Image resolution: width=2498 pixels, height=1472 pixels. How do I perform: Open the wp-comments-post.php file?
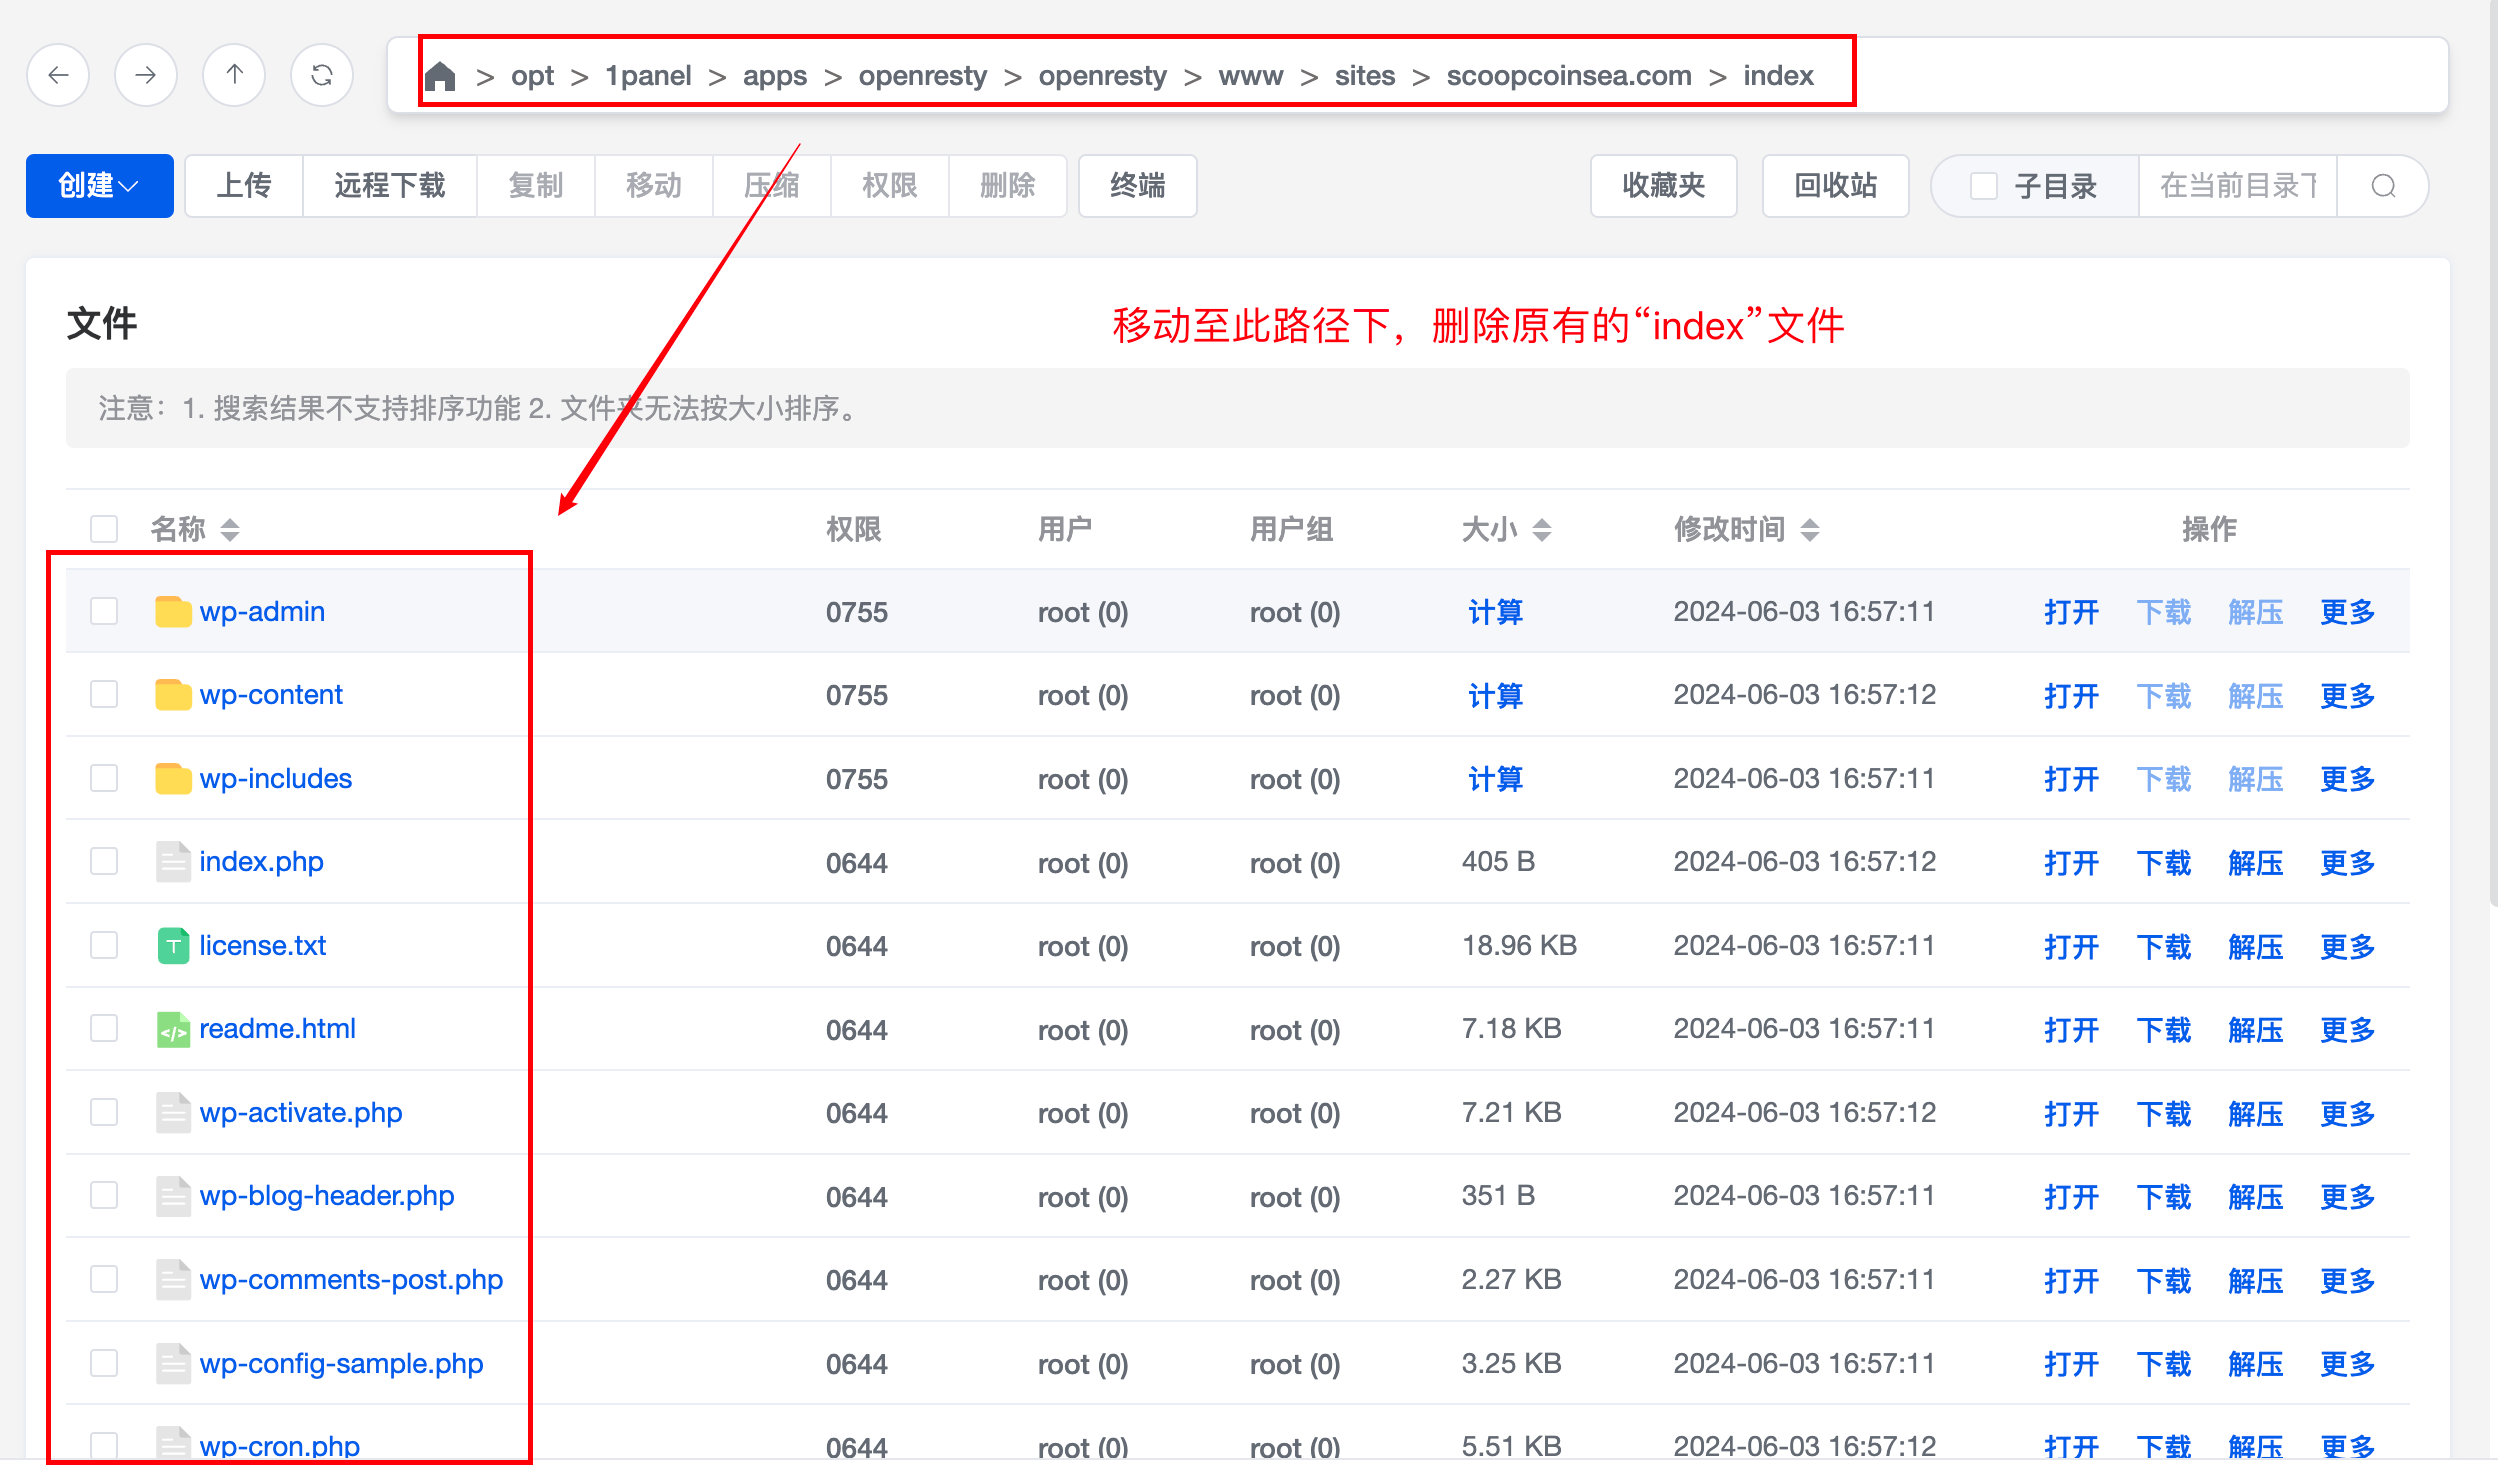351,1280
